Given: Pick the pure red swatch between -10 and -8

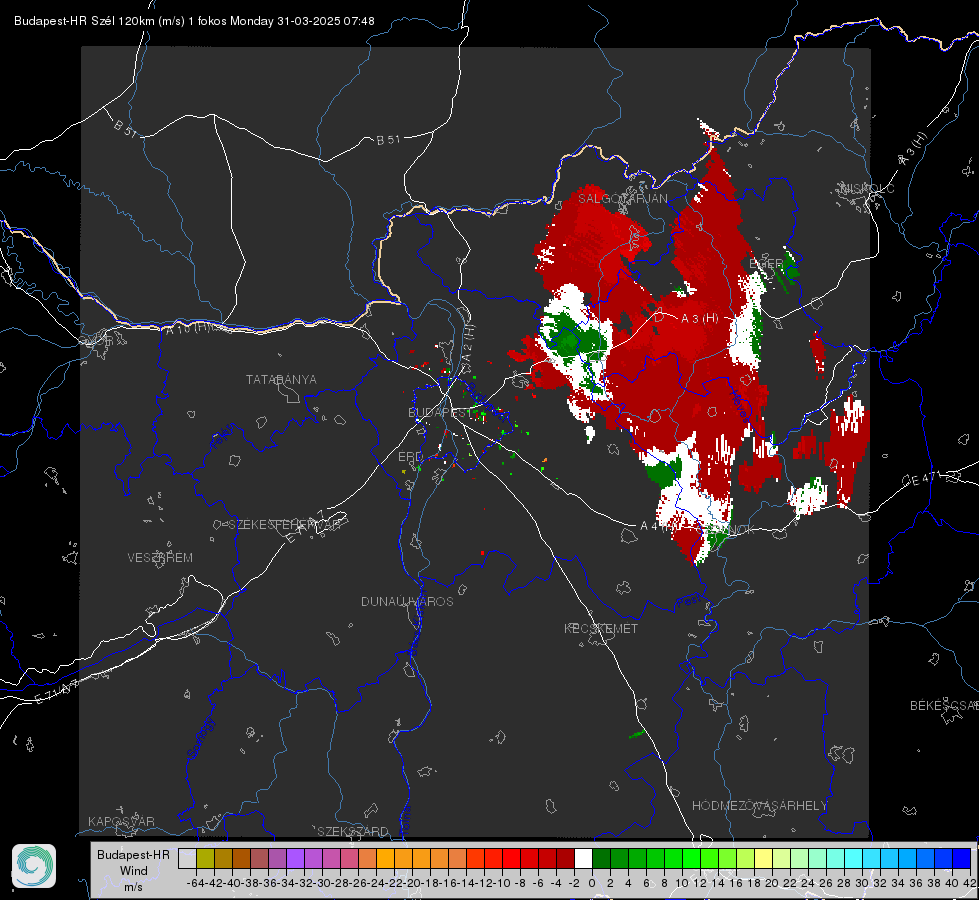Looking at the screenshot, I should tap(511, 859).
